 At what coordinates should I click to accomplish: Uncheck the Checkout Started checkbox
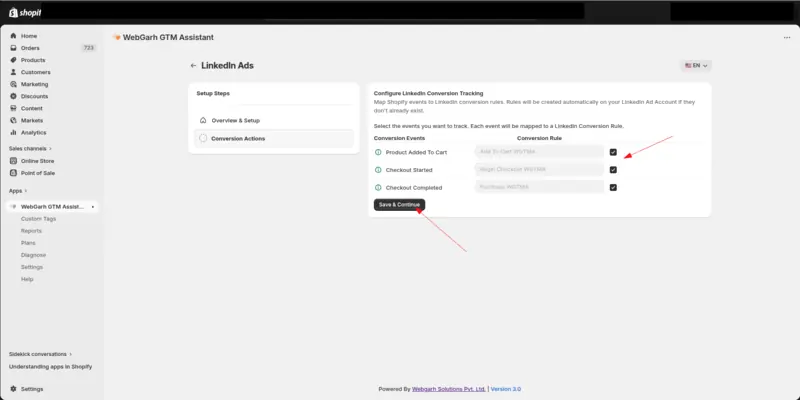coord(613,170)
